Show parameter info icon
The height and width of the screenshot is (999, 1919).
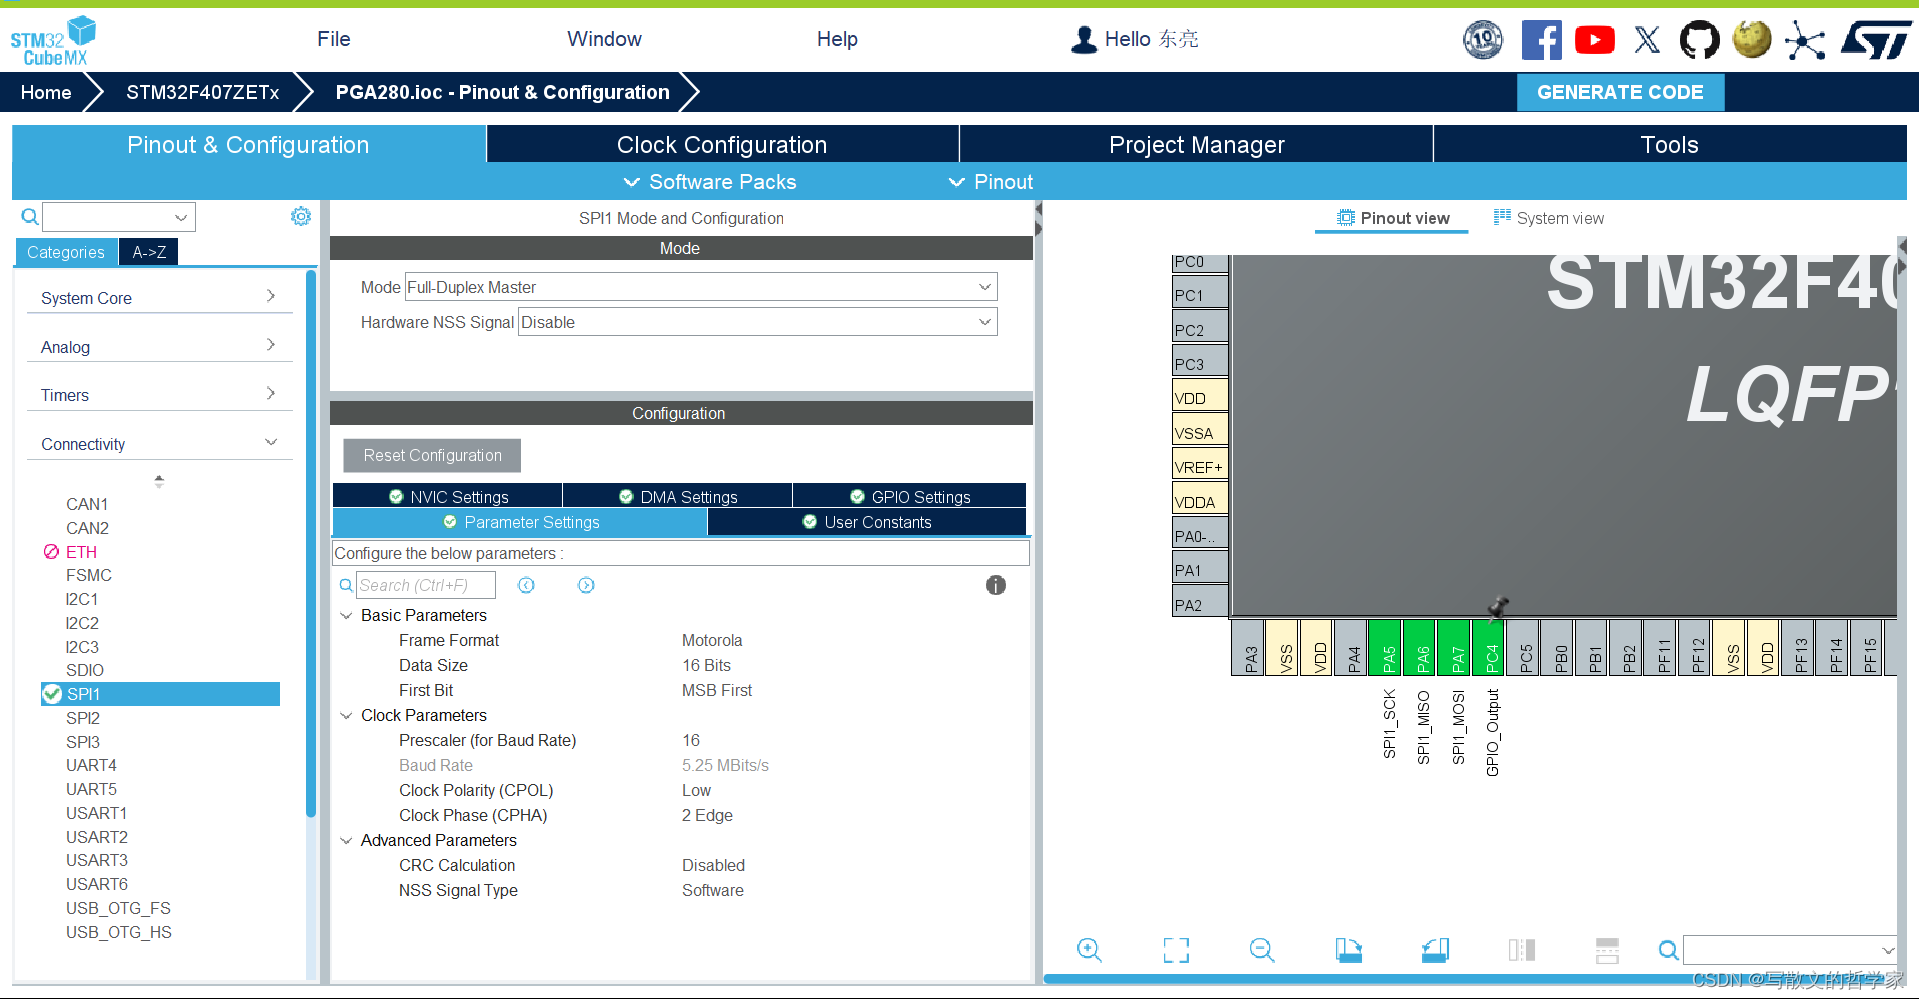(995, 585)
